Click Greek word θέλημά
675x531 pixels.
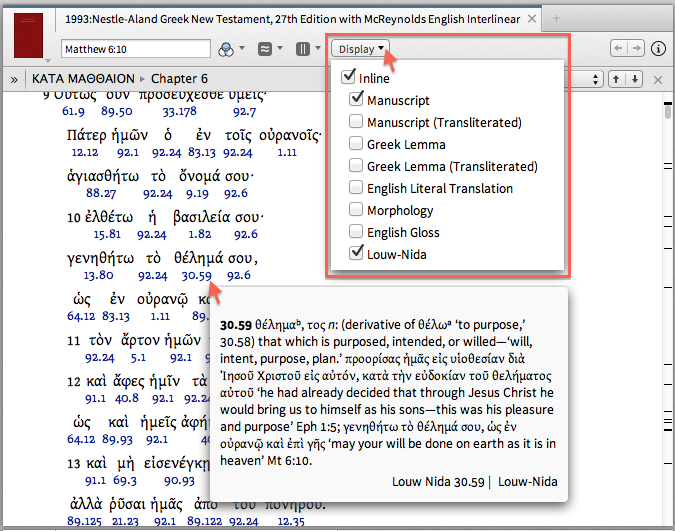198,258
